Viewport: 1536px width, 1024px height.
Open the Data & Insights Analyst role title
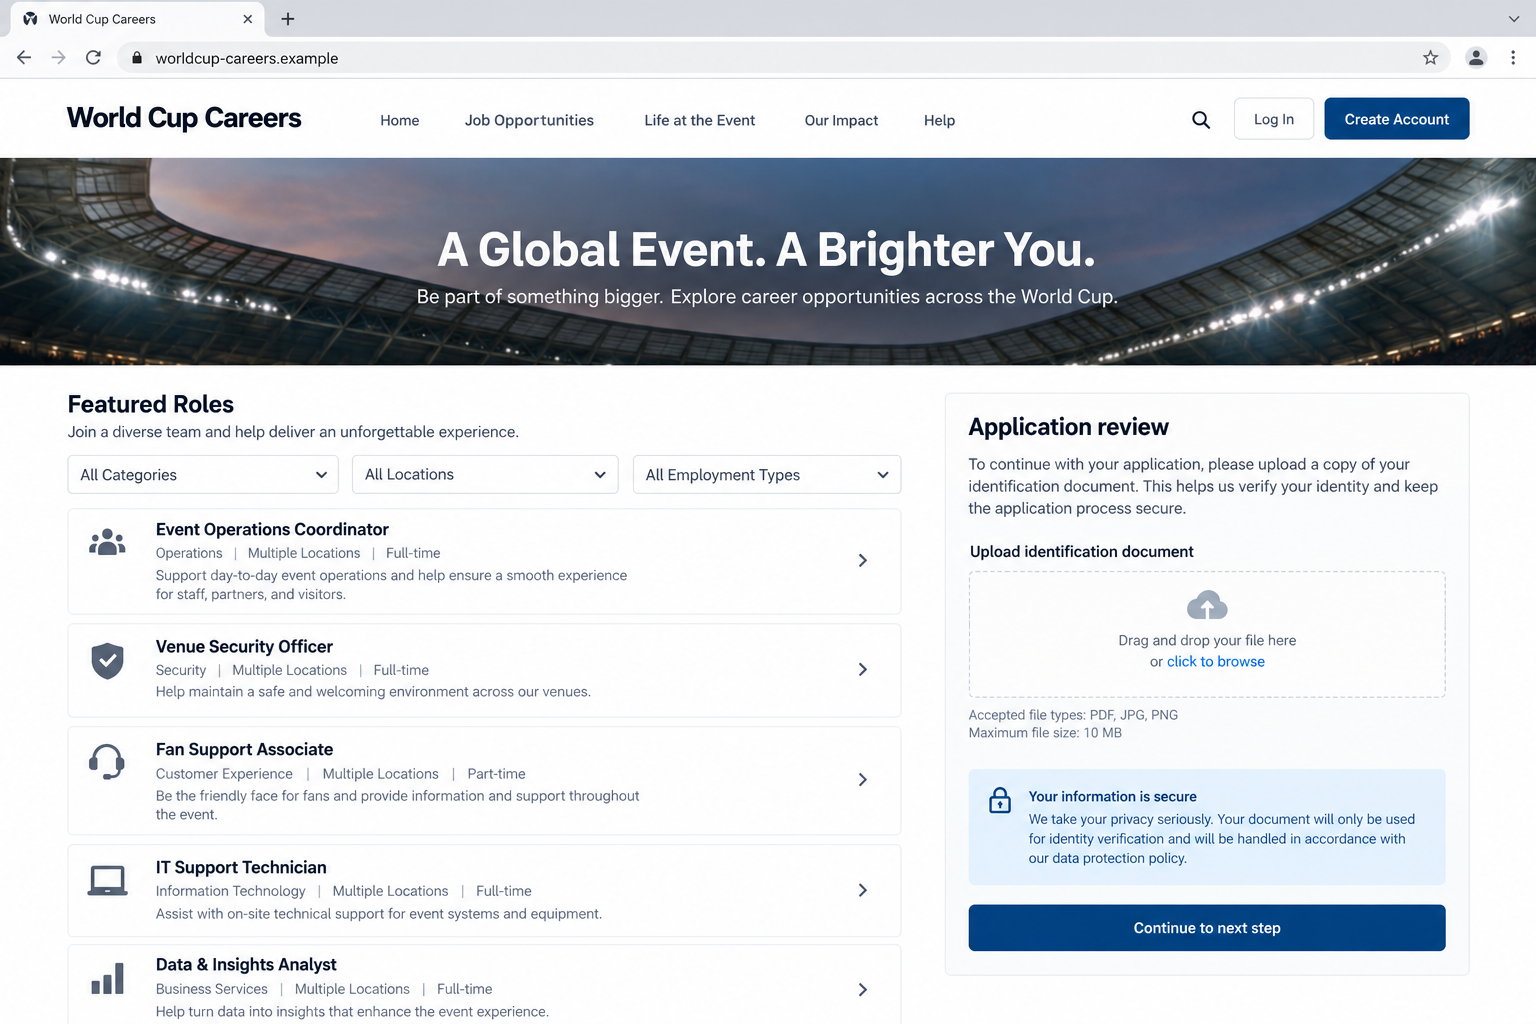tap(246, 965)
